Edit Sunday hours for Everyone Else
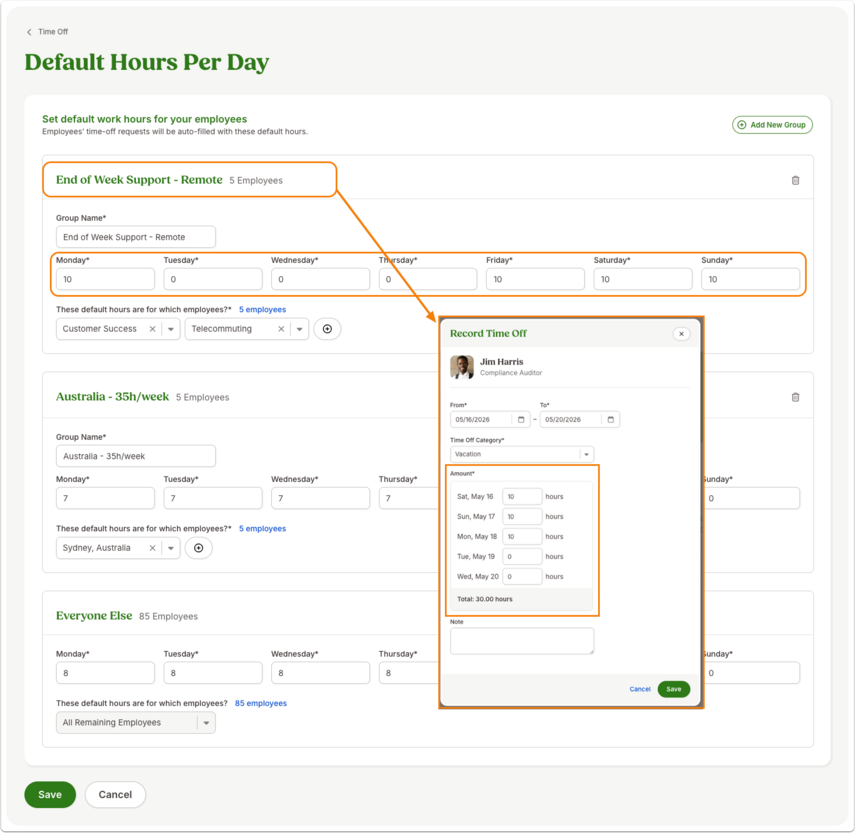This screenshot has width=855, height=833. 751,673
